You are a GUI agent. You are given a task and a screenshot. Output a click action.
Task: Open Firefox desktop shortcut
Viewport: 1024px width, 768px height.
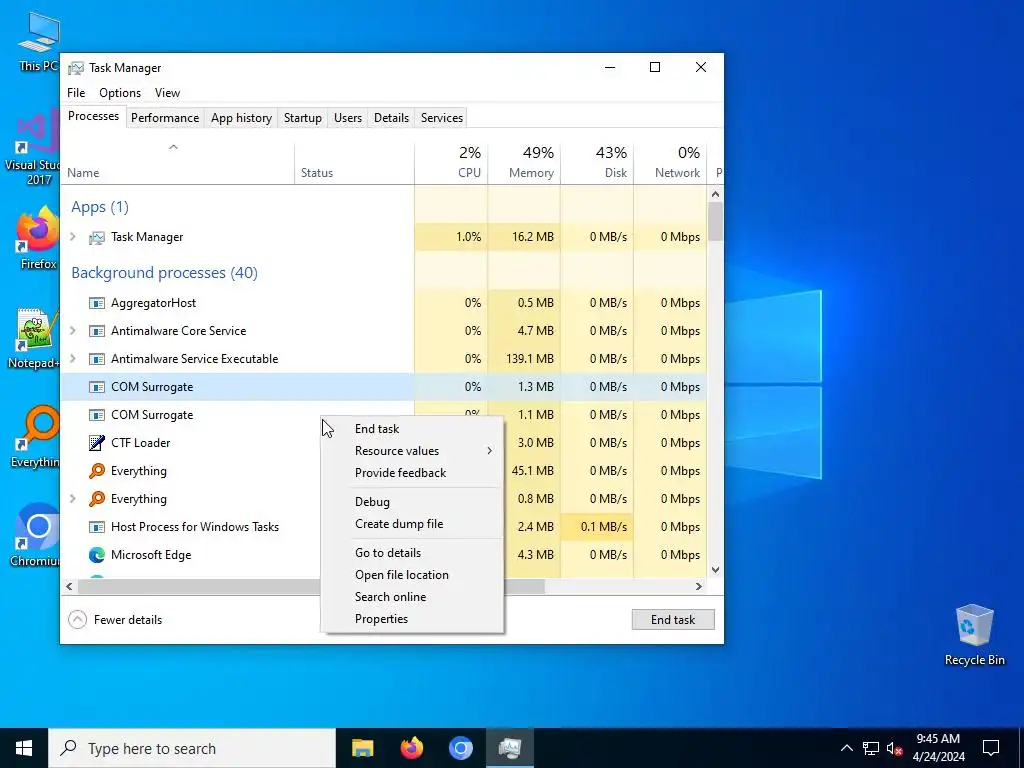(x=38, y=238)
